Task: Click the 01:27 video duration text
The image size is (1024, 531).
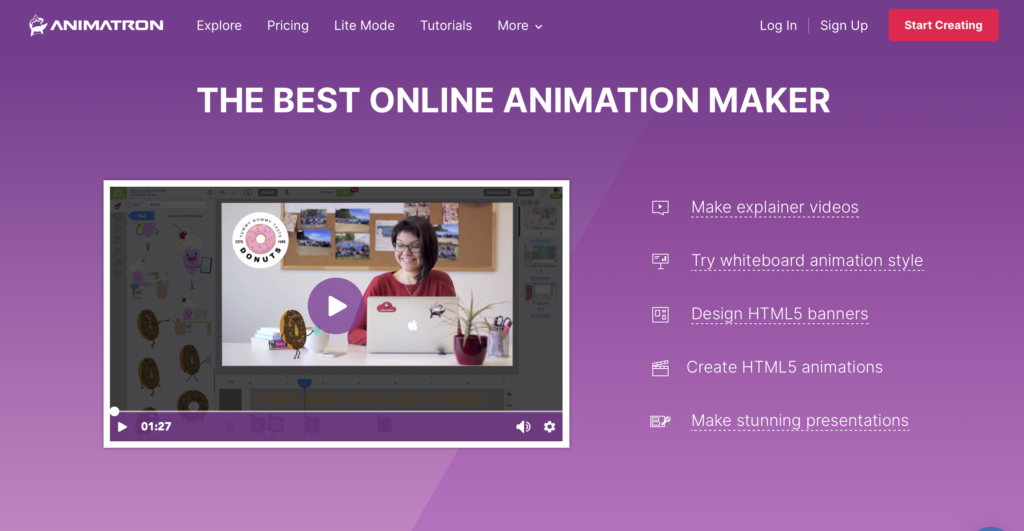Action: coord(156,426)
